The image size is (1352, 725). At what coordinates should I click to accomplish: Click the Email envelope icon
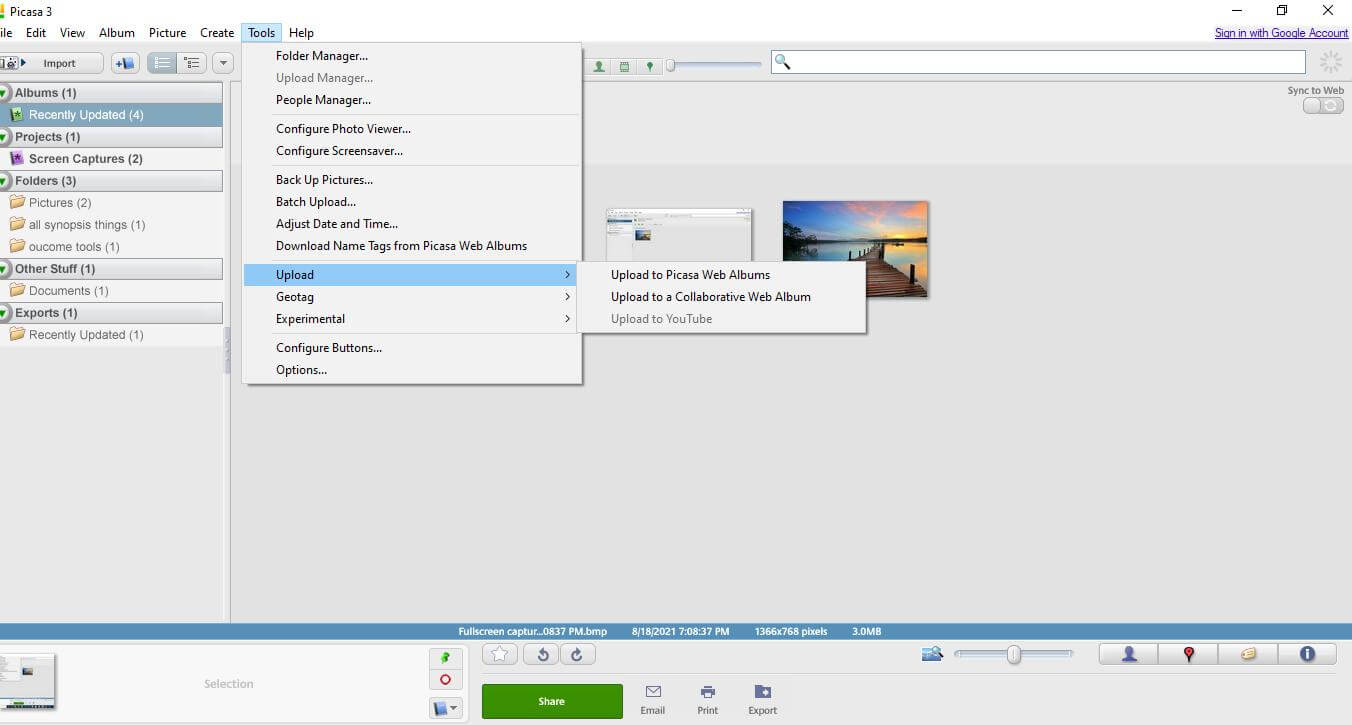pyautogui.click(x=653, y=692)
